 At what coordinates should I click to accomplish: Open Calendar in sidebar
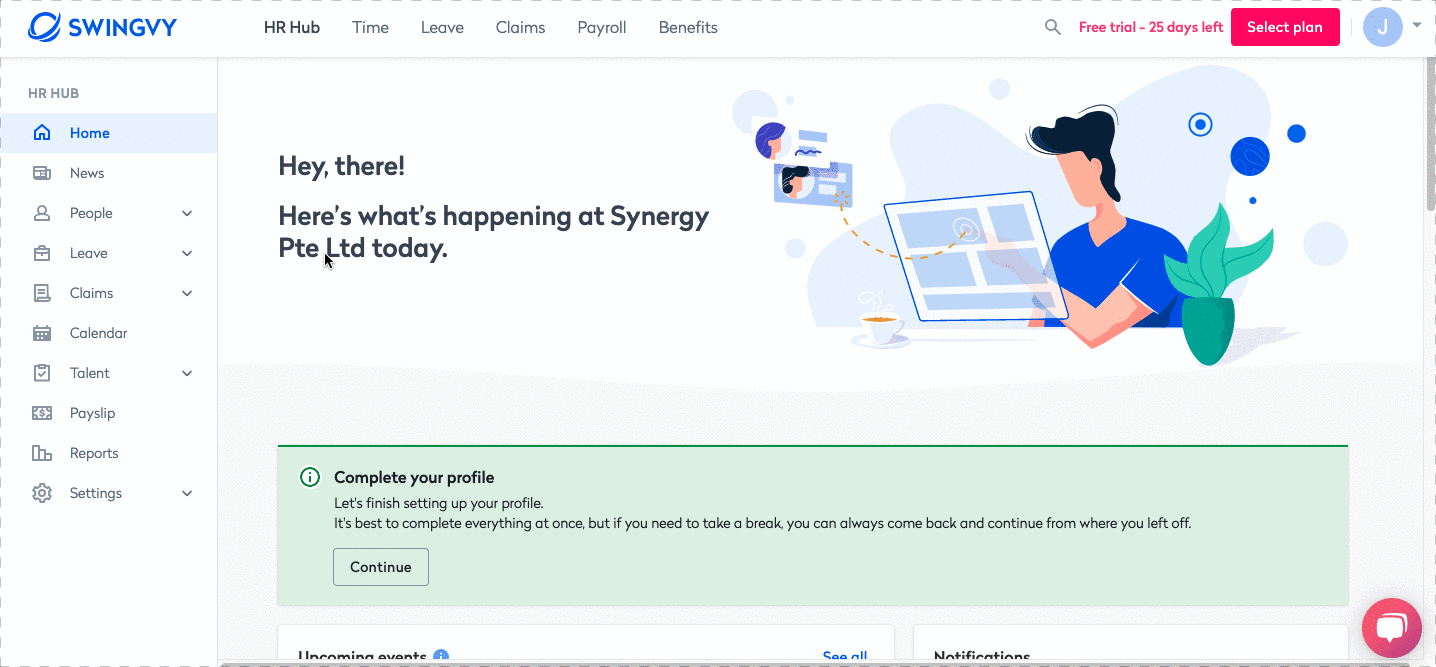click(108, 333)
